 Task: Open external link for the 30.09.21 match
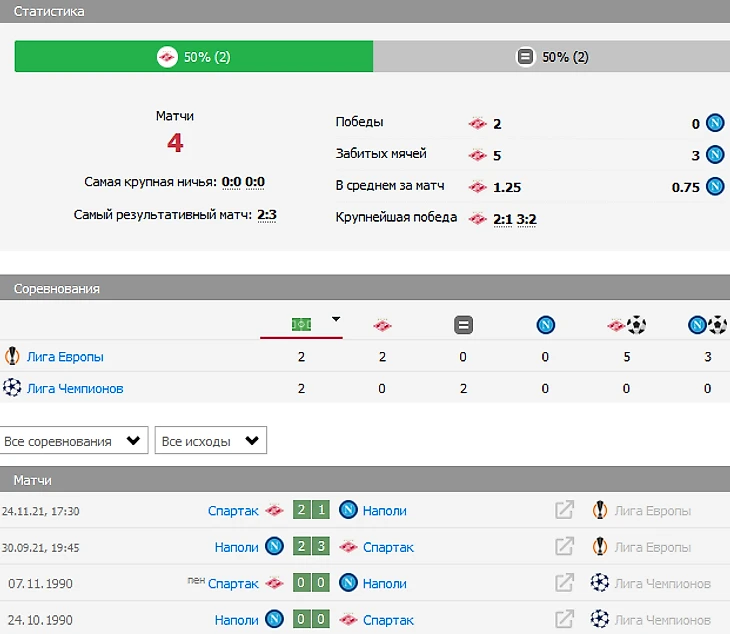pyautogui.click(x=564, y=547)
